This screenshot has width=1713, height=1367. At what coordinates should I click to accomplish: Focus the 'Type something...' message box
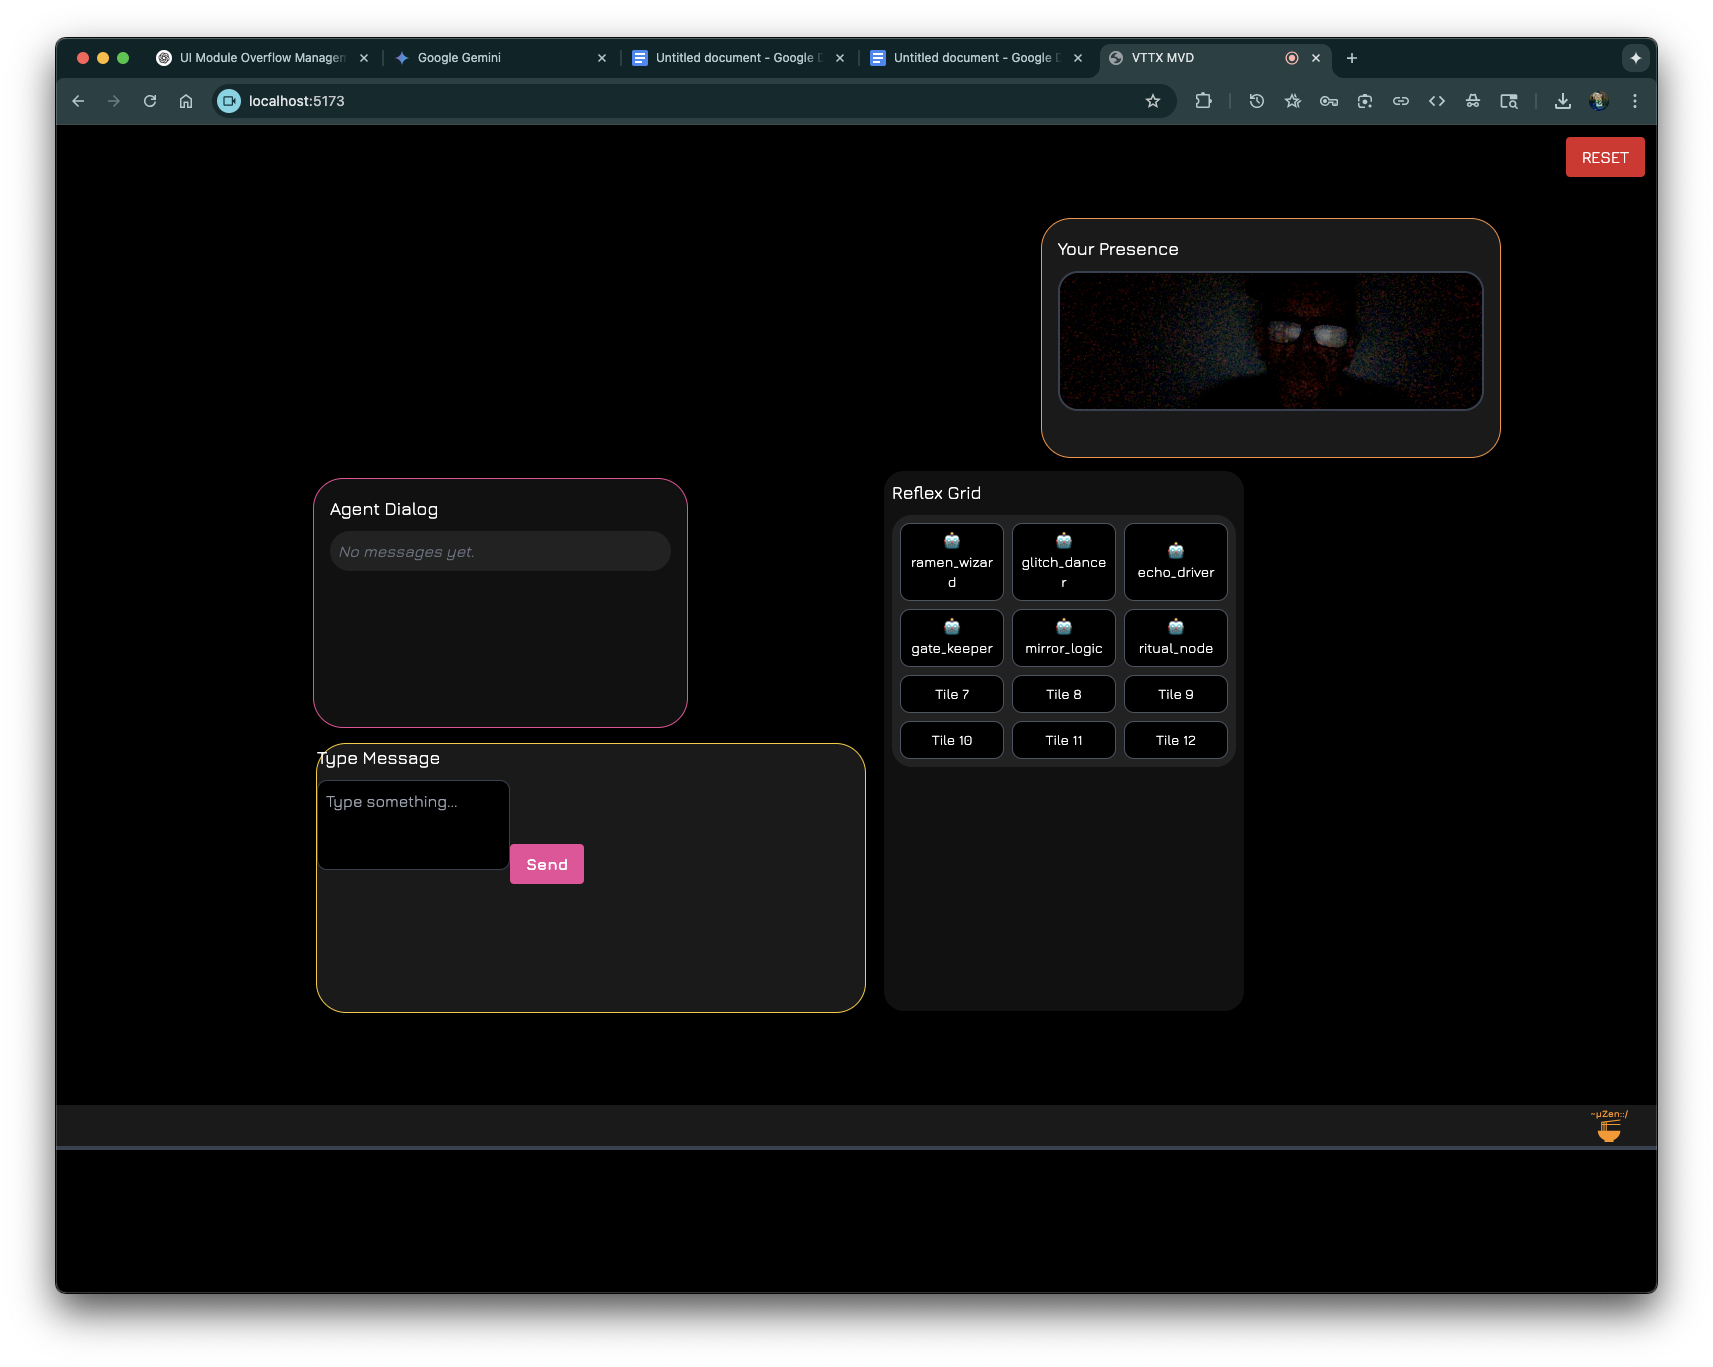(x=413, y=825)
